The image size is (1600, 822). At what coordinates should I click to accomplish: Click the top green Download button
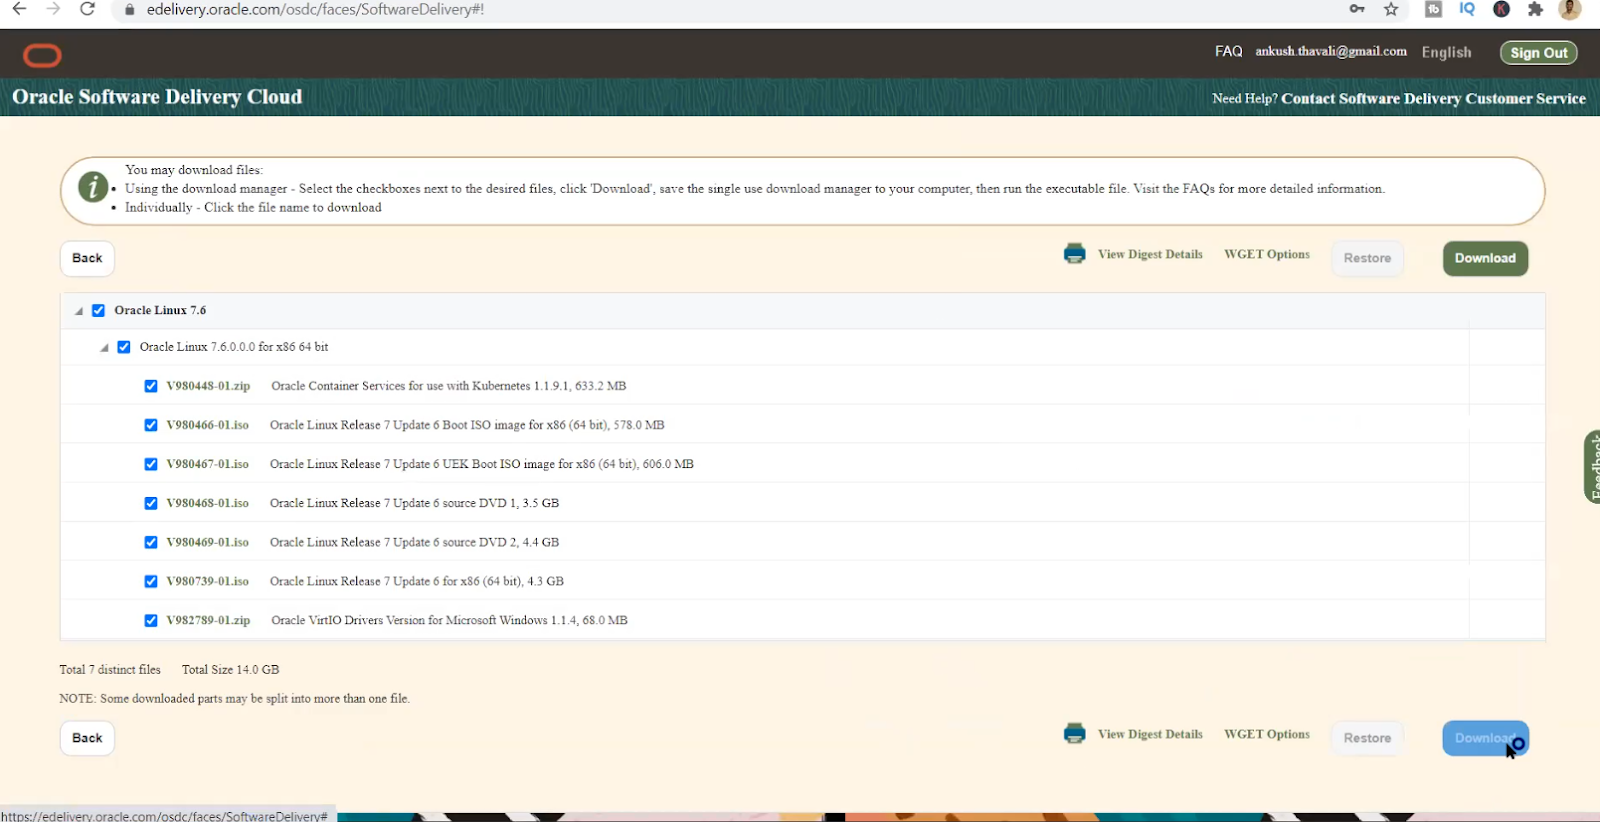click(1485, 258)
